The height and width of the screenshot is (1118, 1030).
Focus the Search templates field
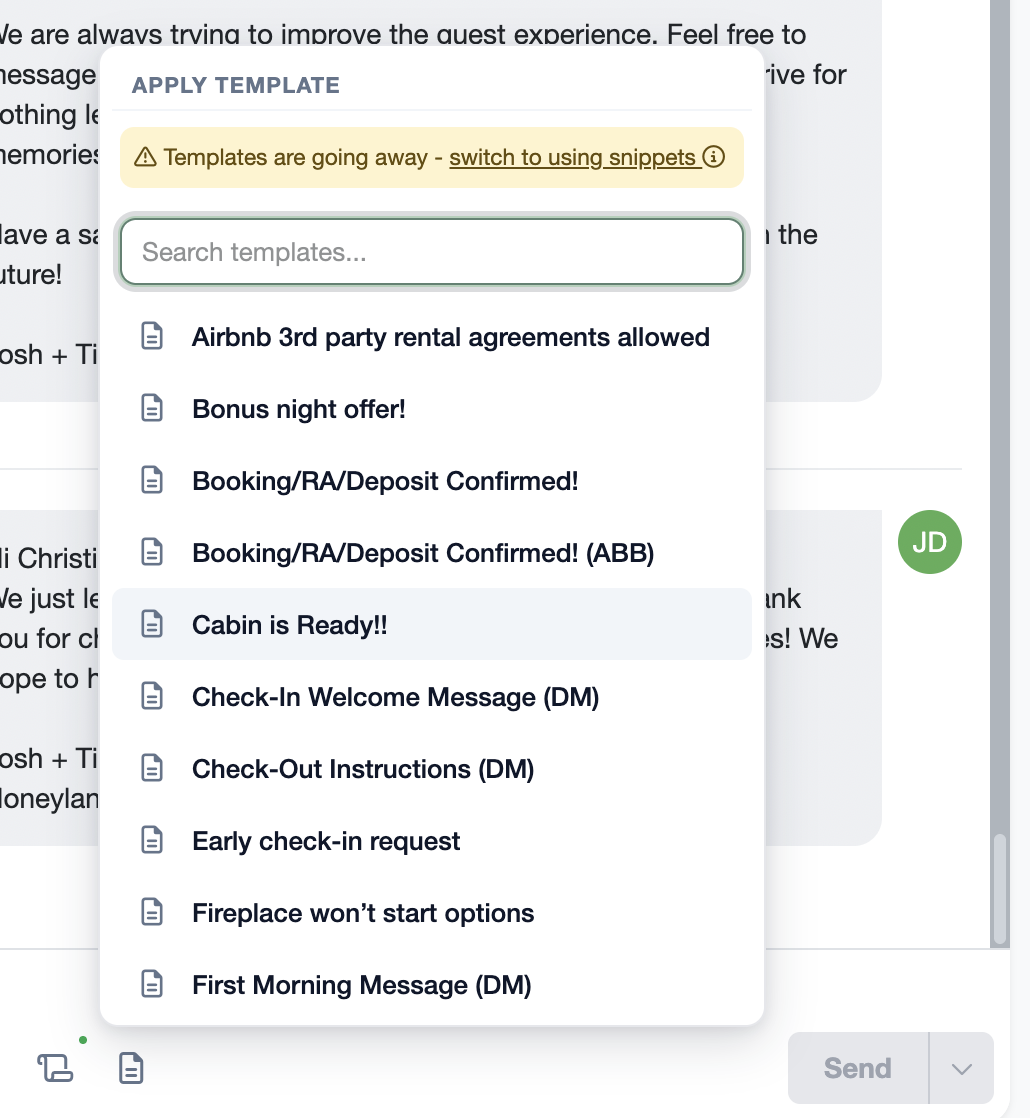[432, 252]
